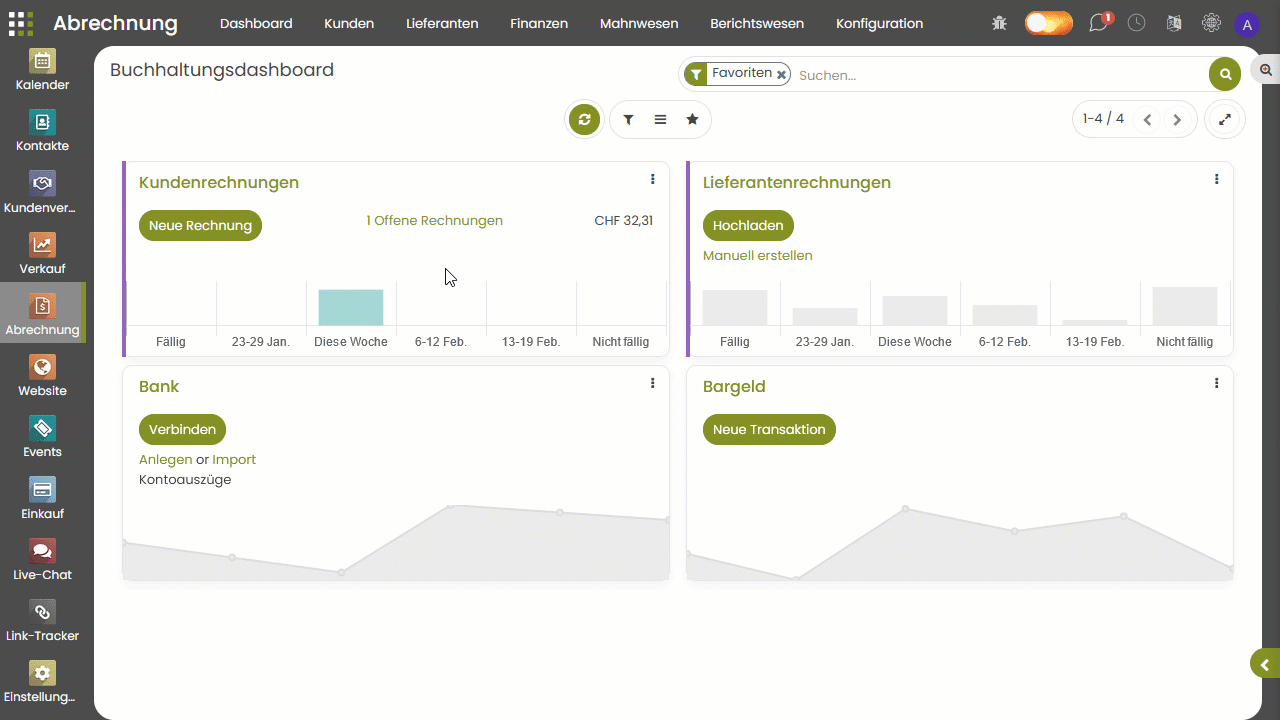Expand the filter funnel dropdown
This screenshot has height=720, width=1280.
pos(628,120)
